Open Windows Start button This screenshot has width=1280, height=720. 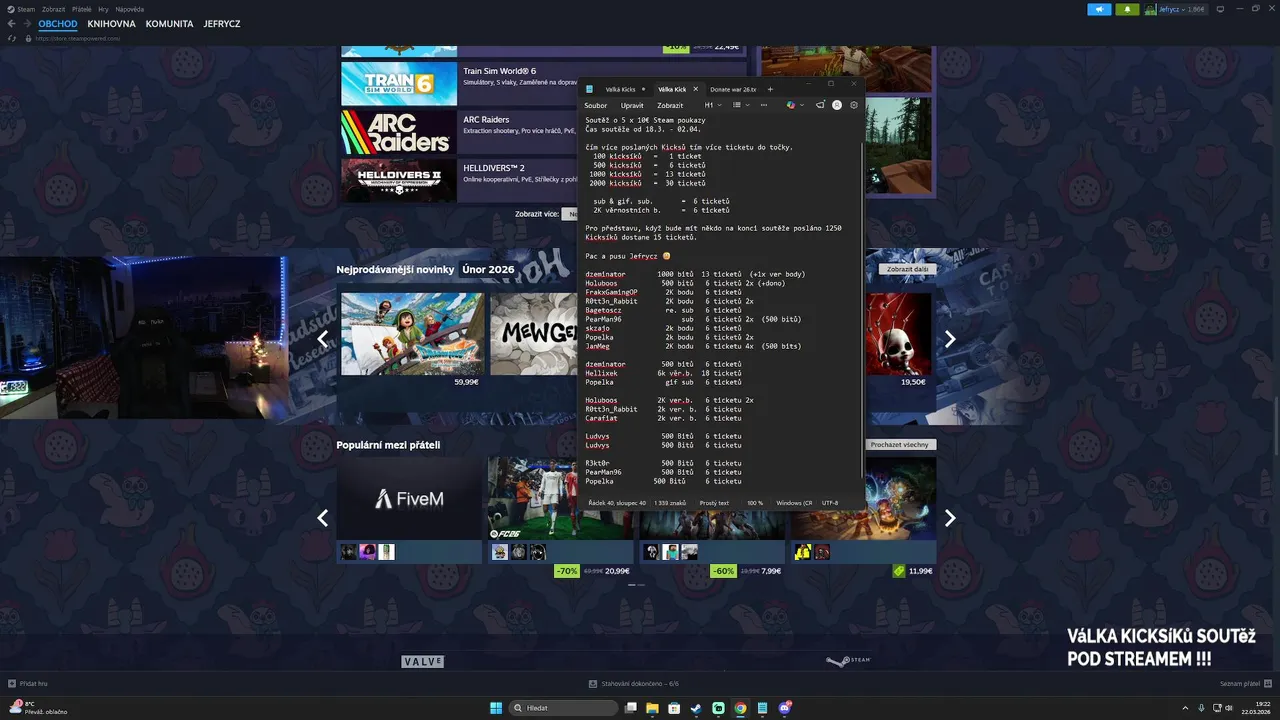(x=496, y=708)
